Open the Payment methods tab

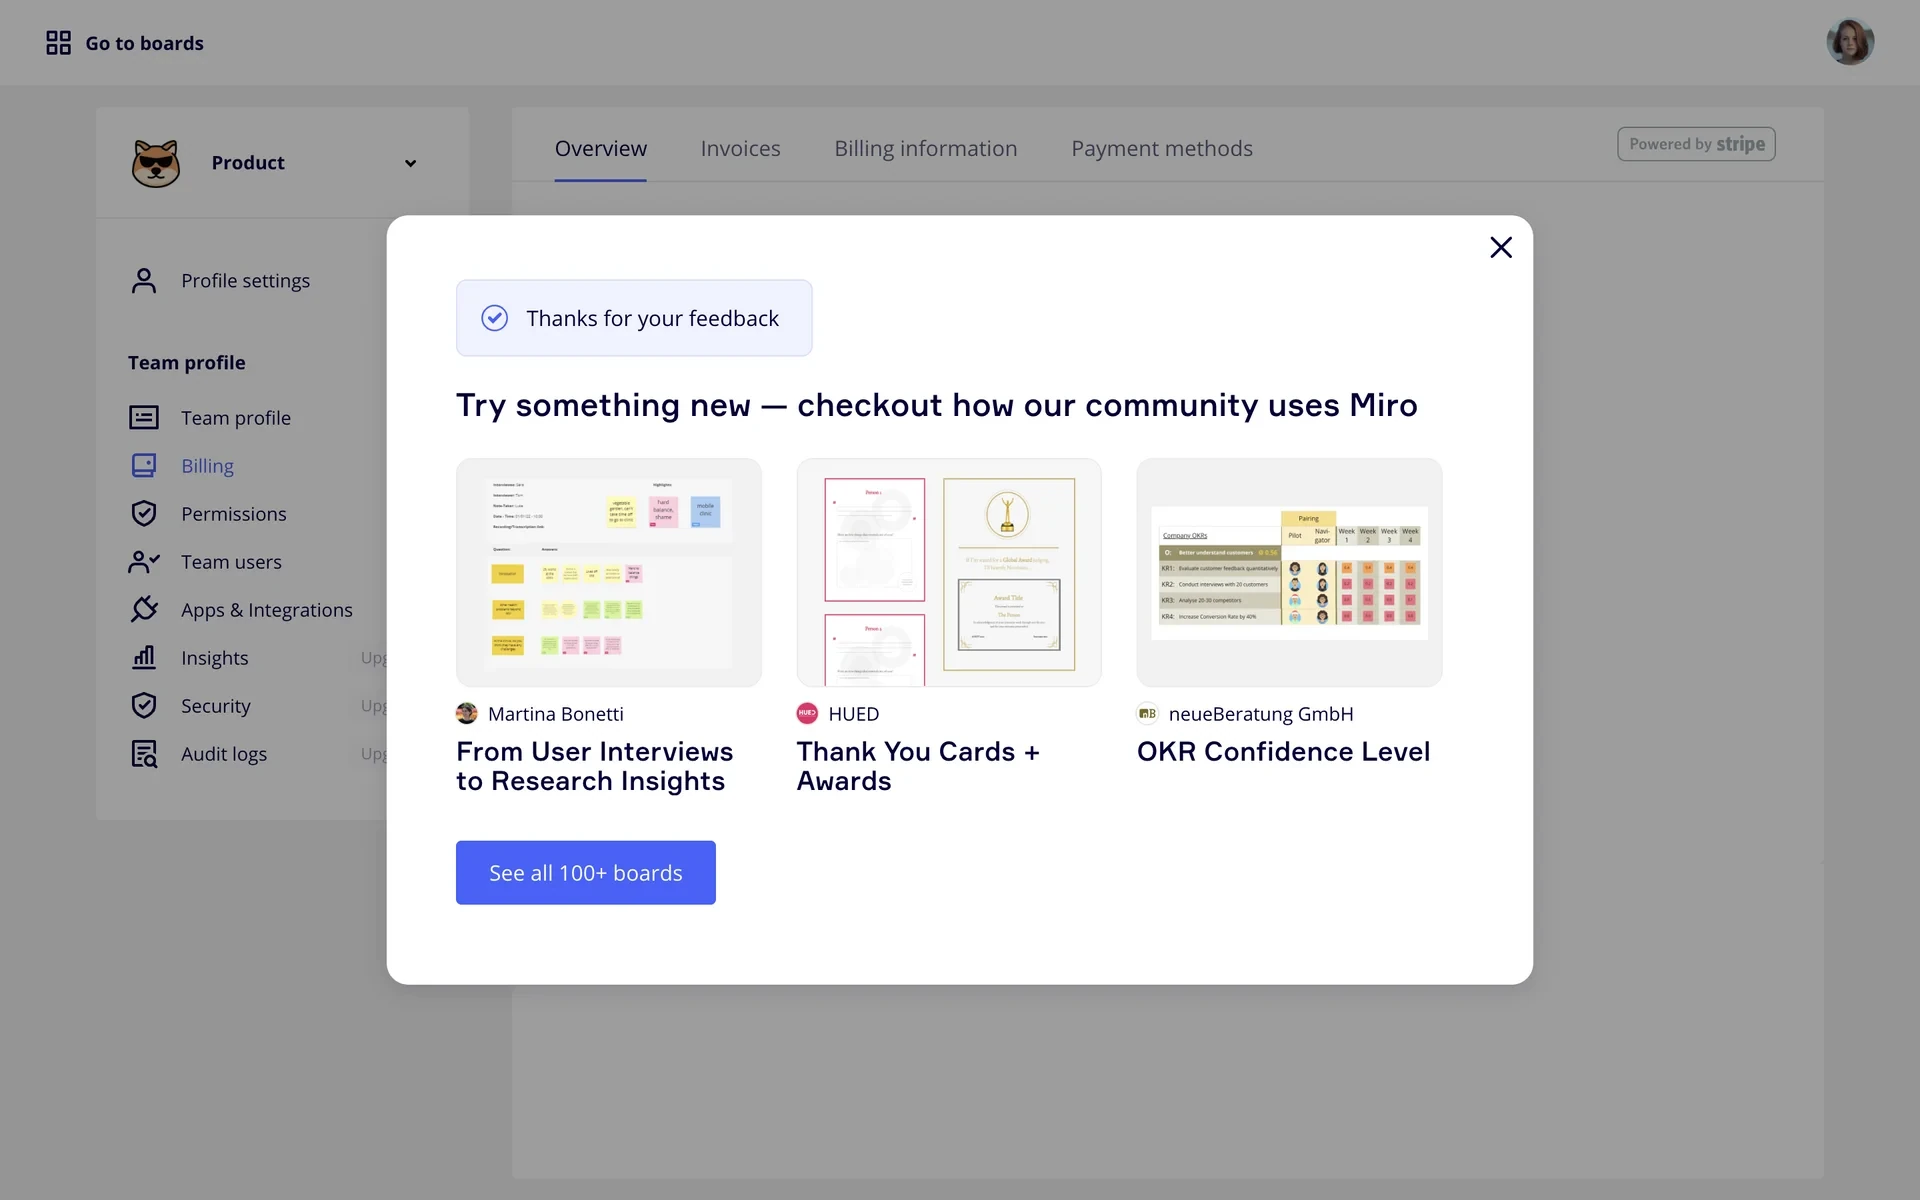point(1161,148)
